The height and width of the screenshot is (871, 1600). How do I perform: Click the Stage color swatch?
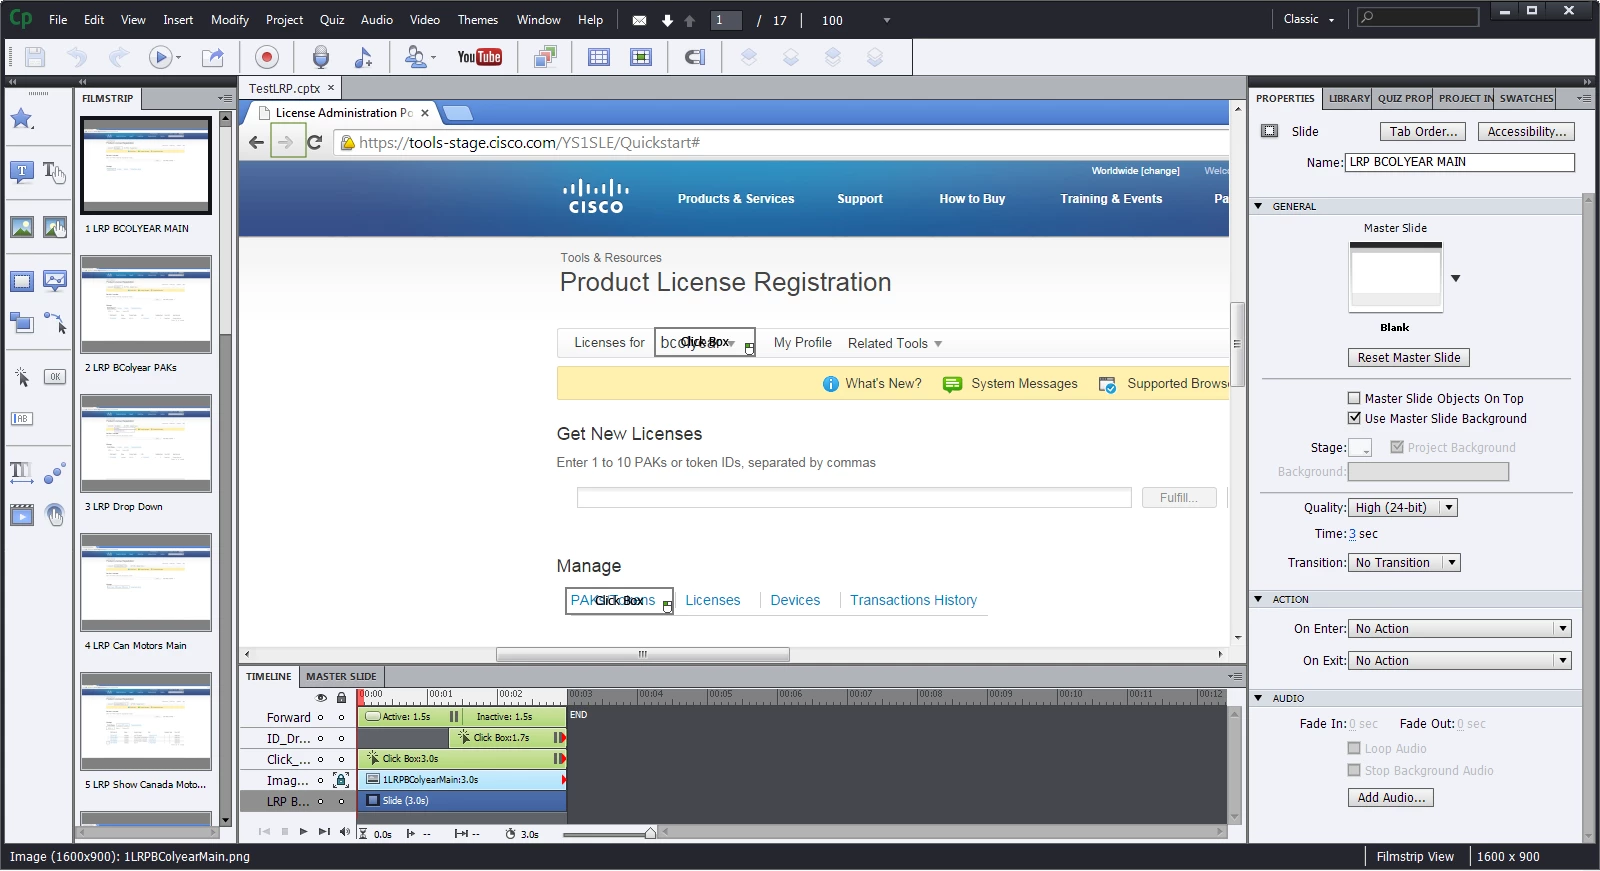tap(1360, 447)
